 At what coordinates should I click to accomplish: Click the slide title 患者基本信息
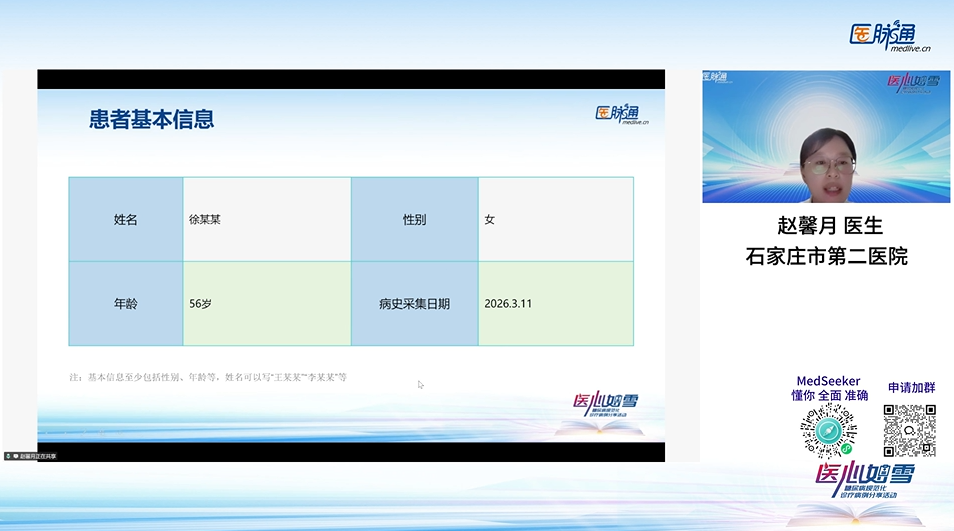[151, 119]
